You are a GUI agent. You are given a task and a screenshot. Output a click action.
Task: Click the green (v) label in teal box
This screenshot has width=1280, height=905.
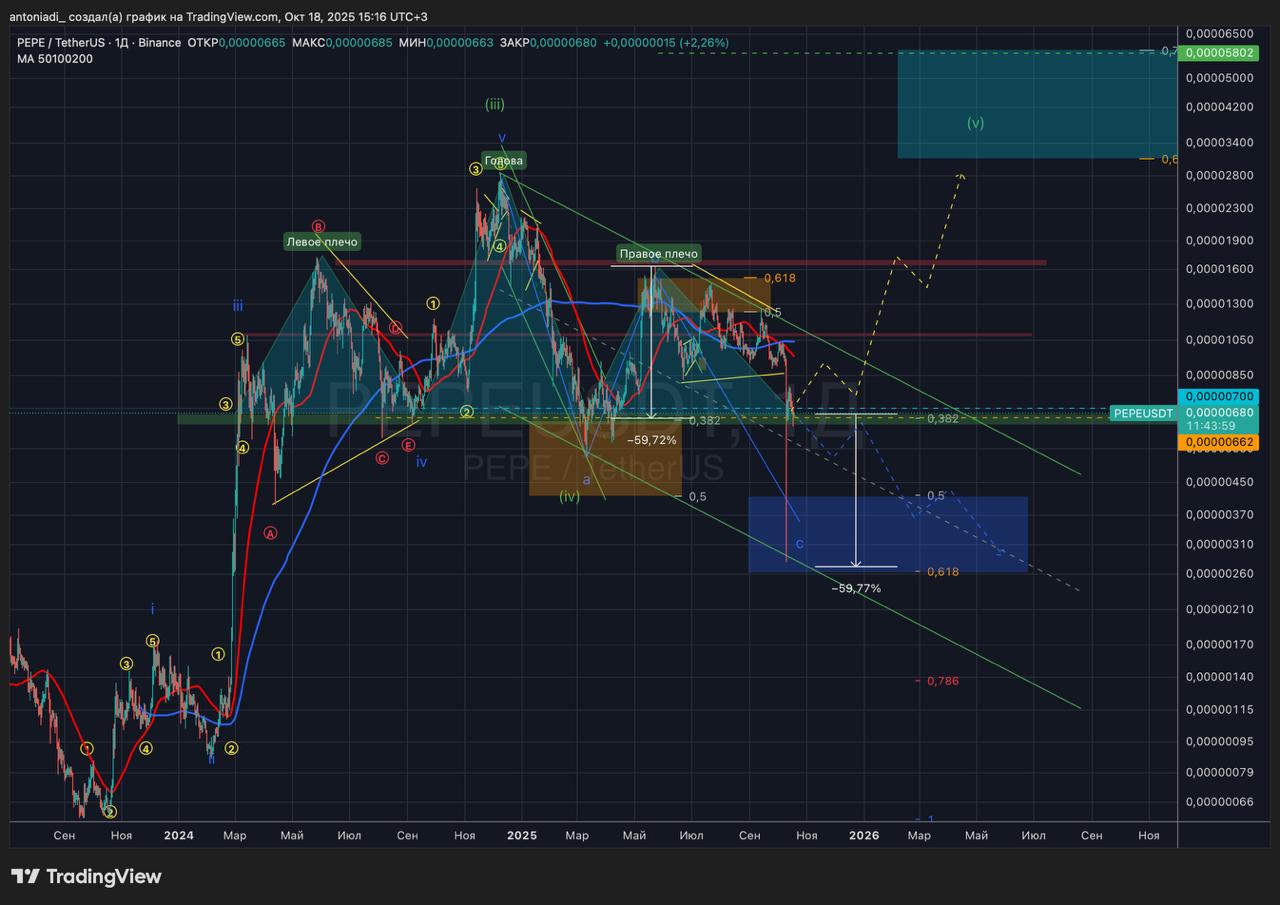pyautogui.click(x=976, y=123)
